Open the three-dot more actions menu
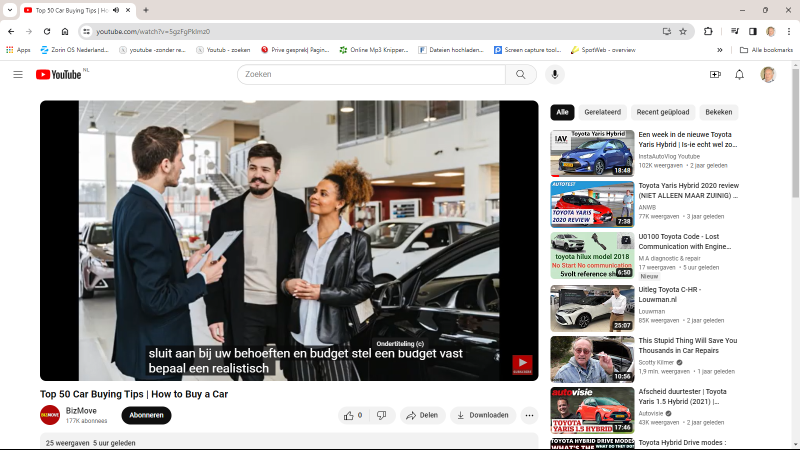 [530, 415]
